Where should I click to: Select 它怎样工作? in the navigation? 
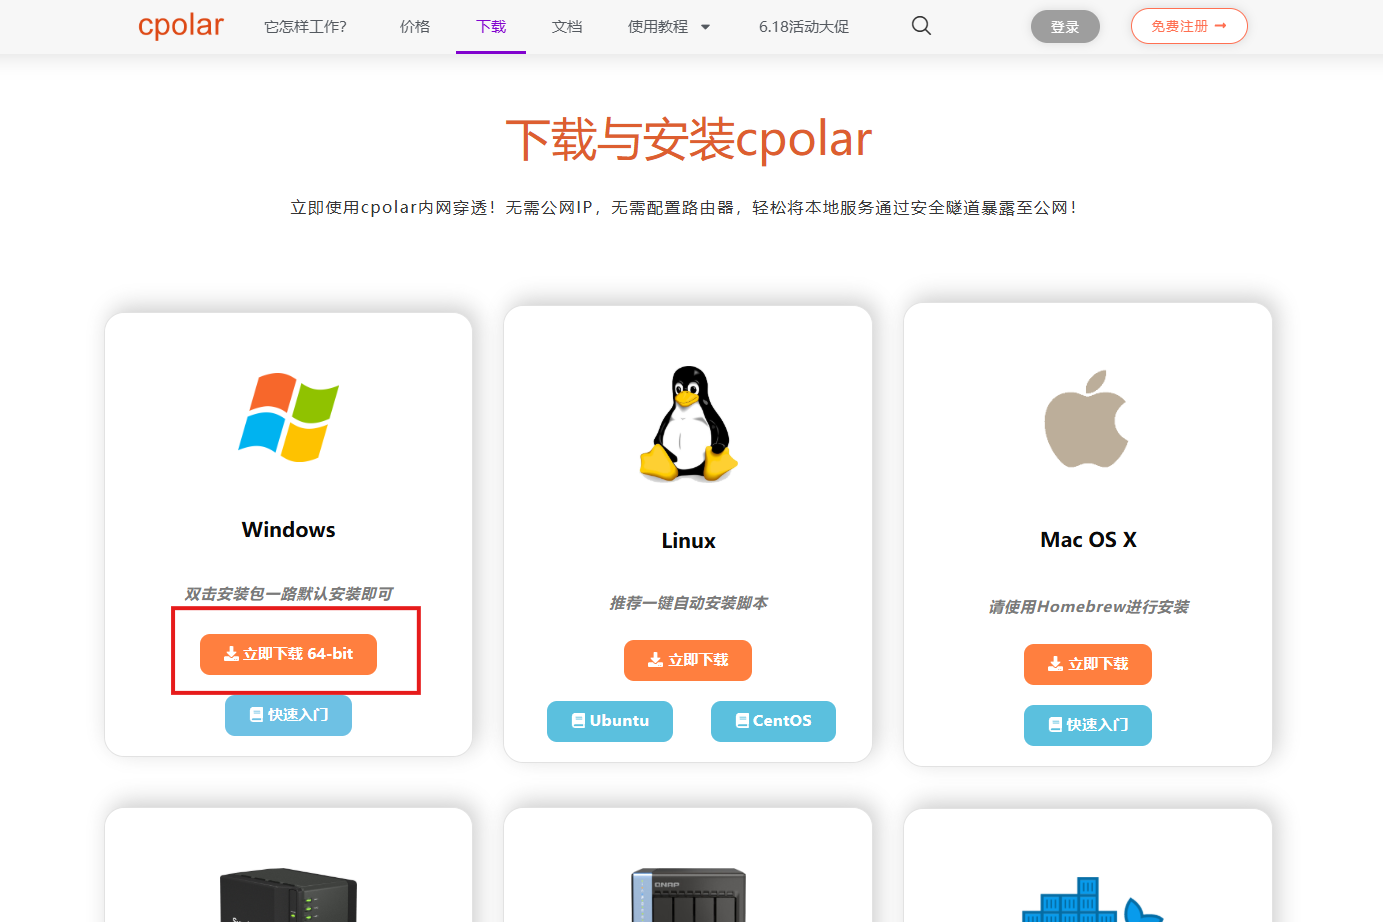tap(305, 27)
